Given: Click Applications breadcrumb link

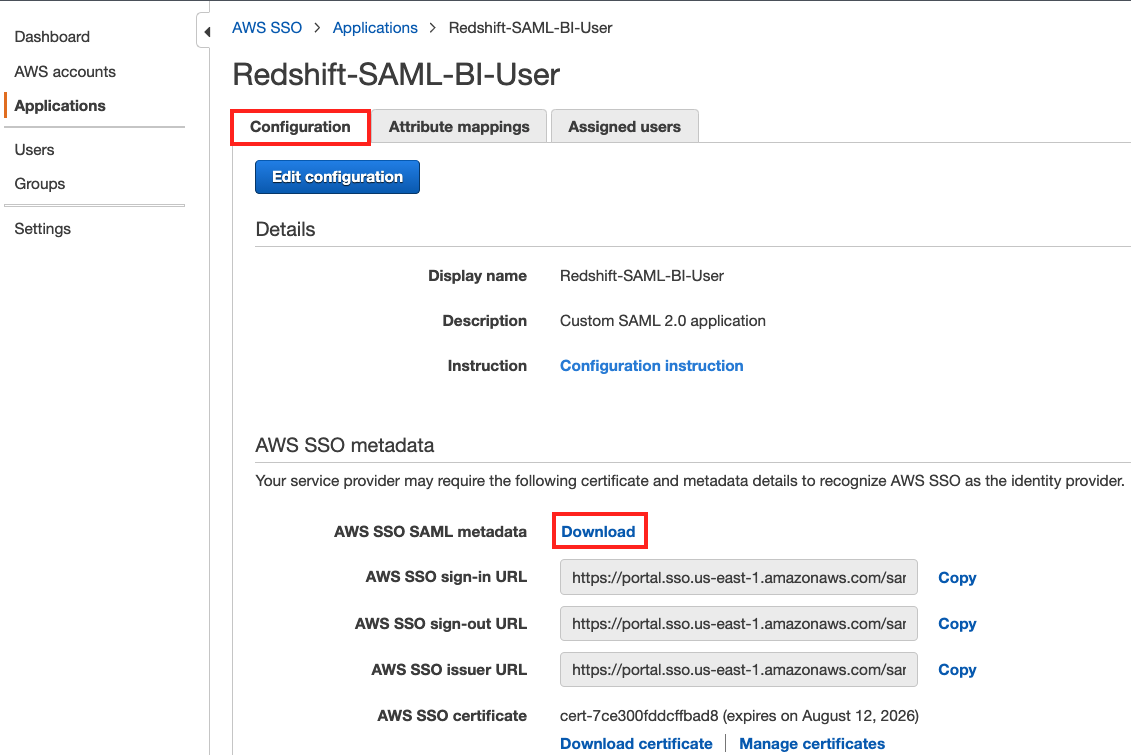Looking at the screenshot, I should pyautogui.click(x=375, y=28).
